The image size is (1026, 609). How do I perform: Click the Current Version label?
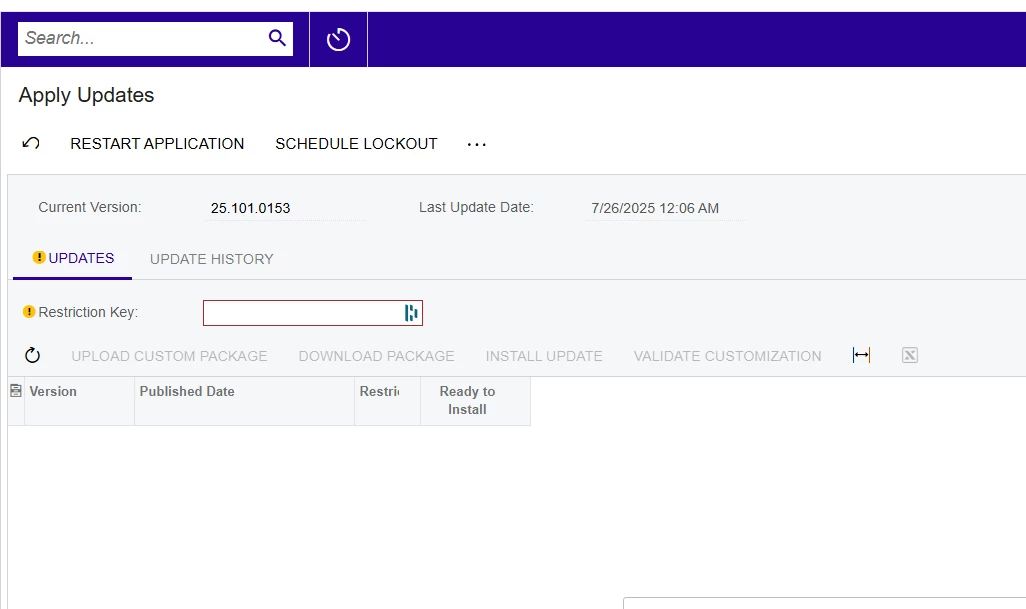pos(90,207)
